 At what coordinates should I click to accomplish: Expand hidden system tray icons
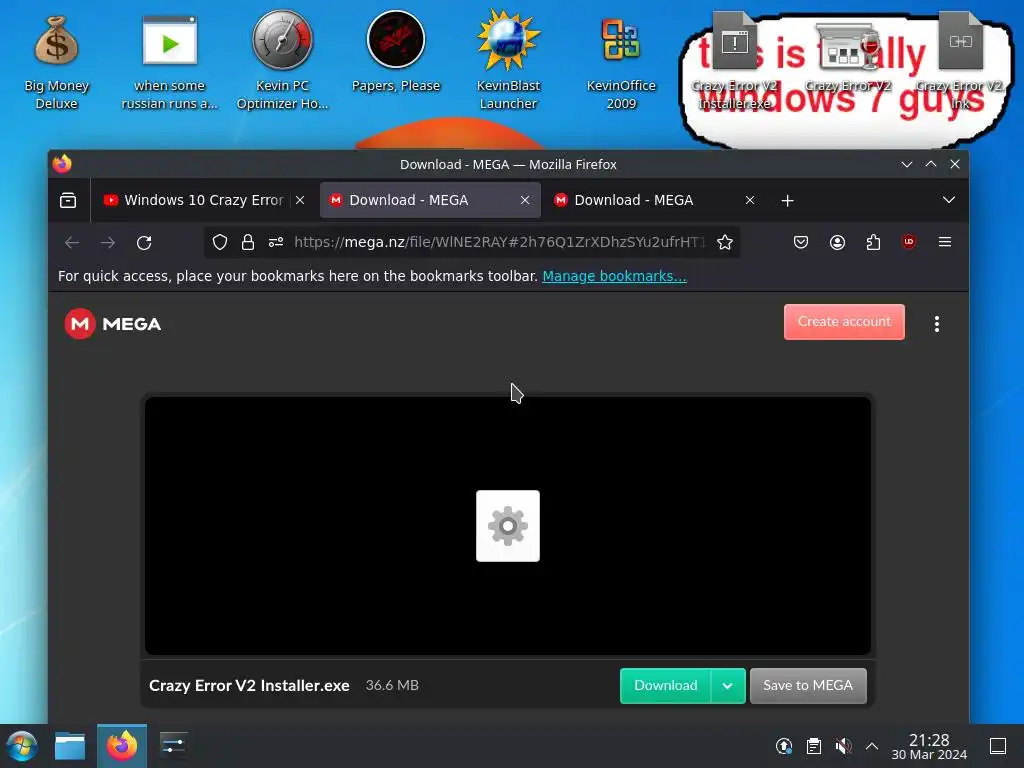pyautogui.click(x=872, y=746)
